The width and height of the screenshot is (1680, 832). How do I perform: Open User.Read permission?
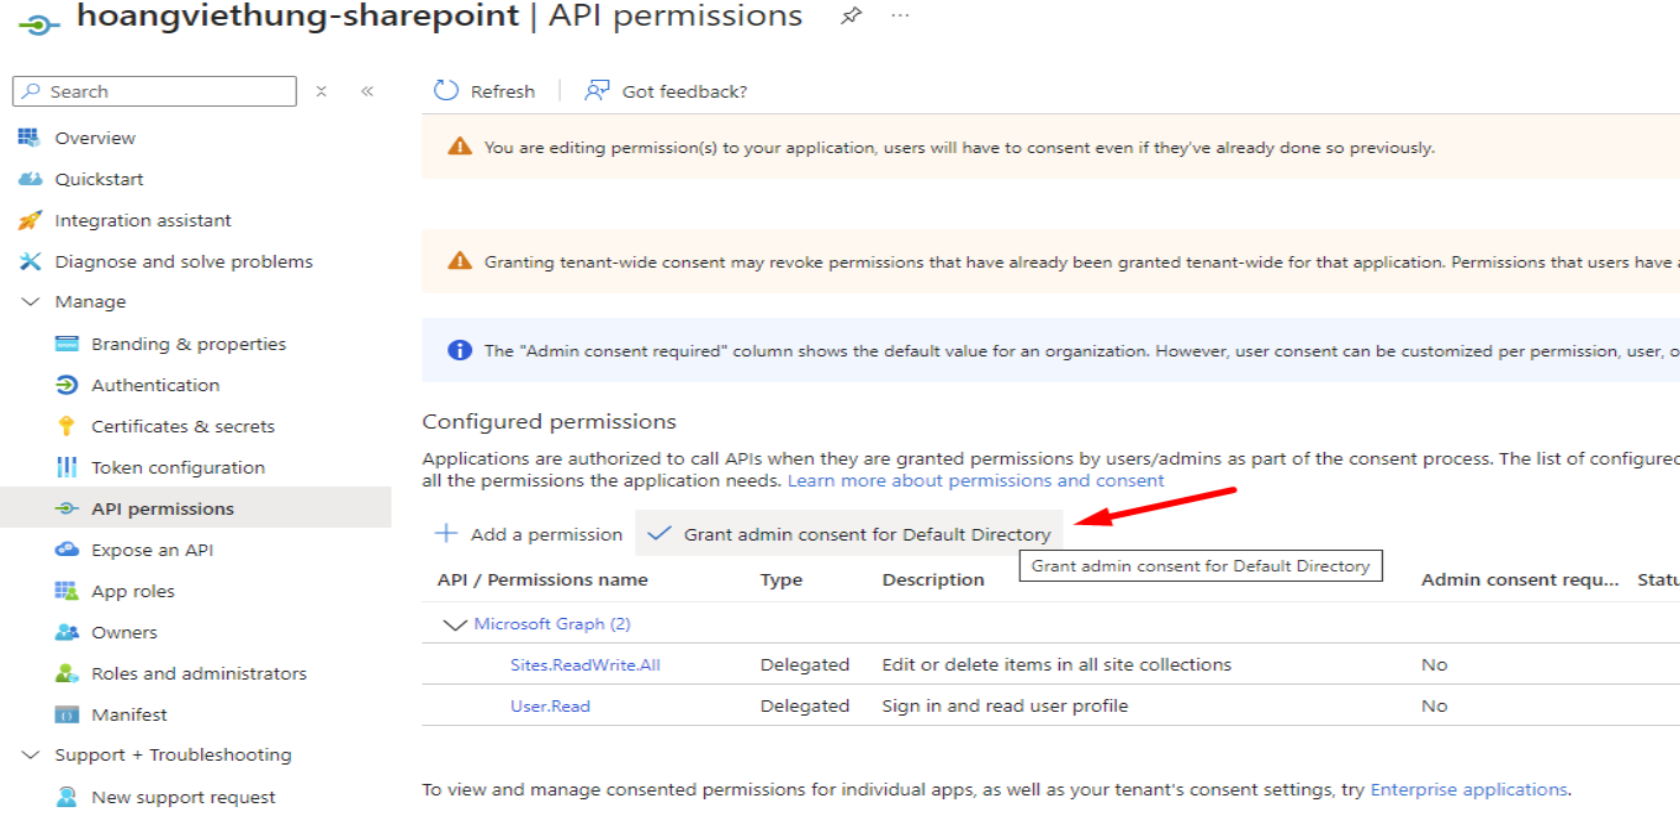coord(550,705)
